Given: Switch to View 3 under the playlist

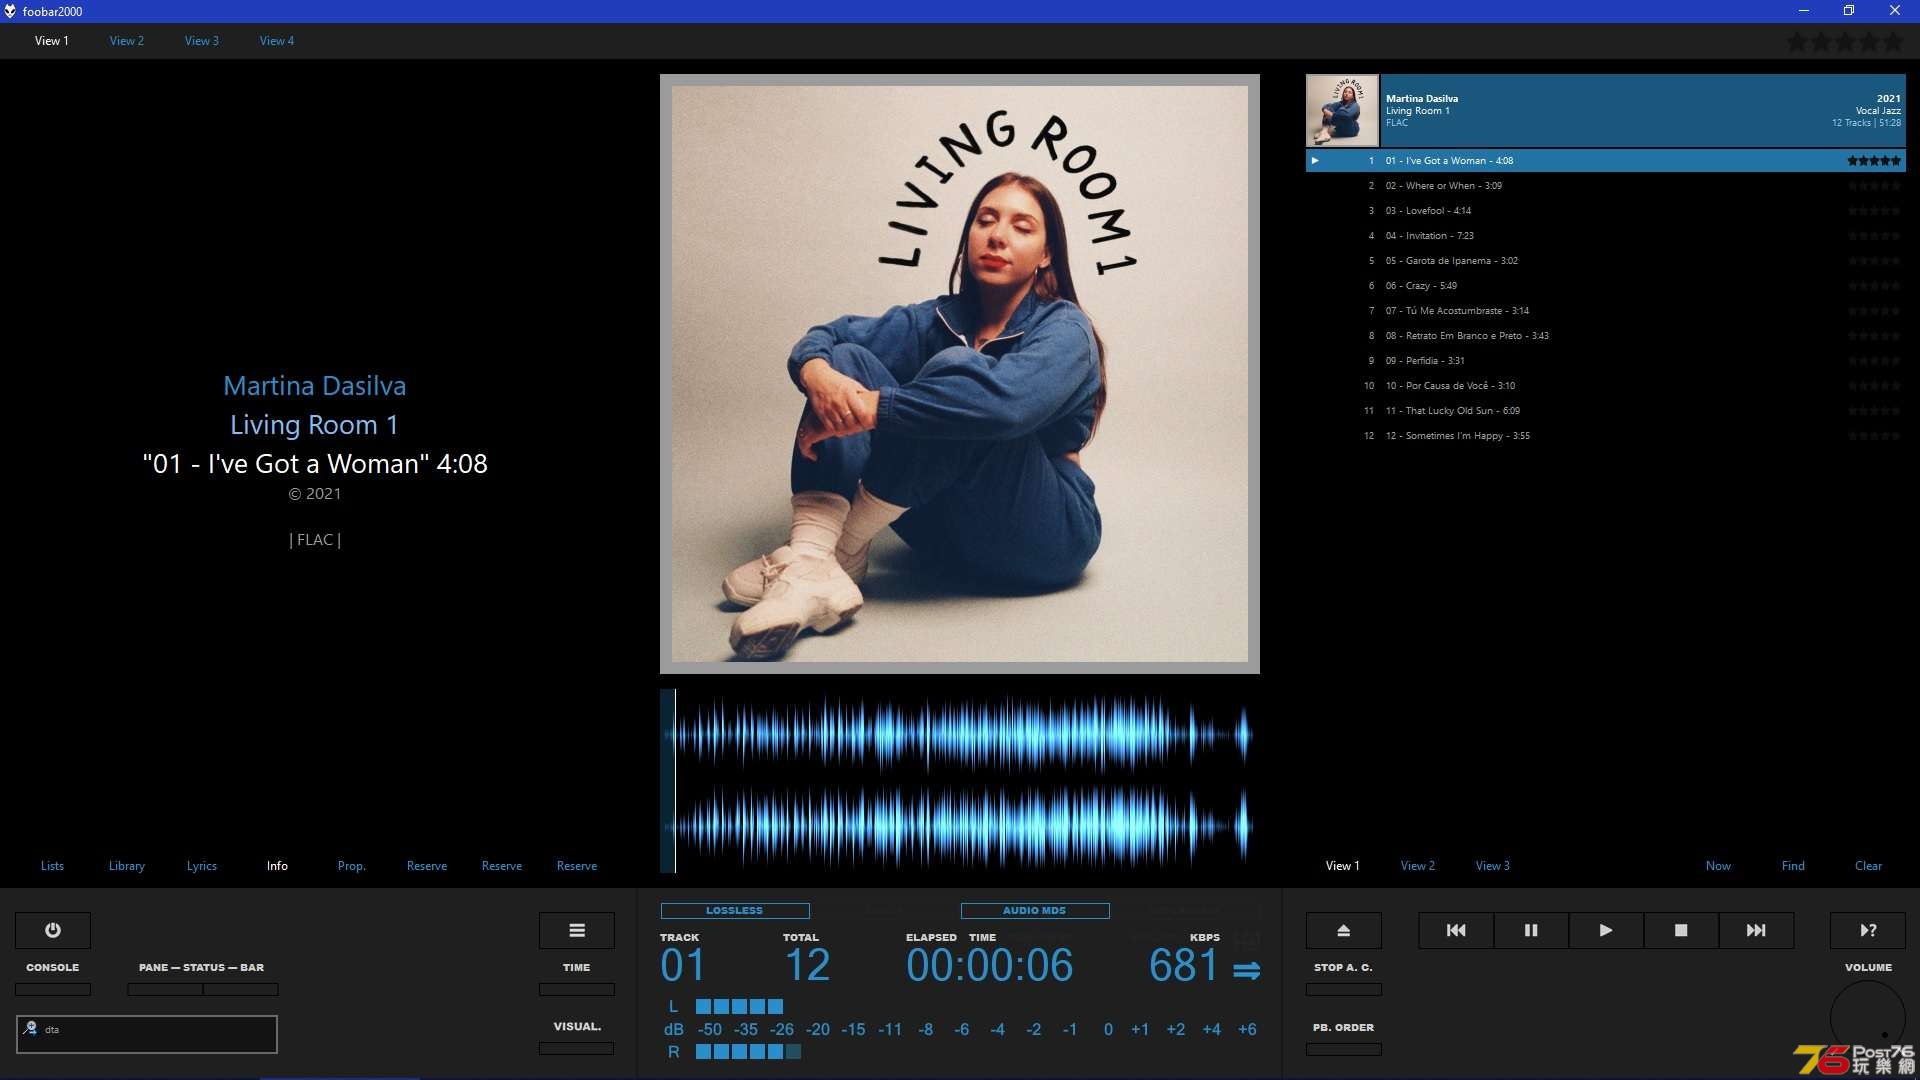Looking at the screenshot, I should (x=1493, y=866).
